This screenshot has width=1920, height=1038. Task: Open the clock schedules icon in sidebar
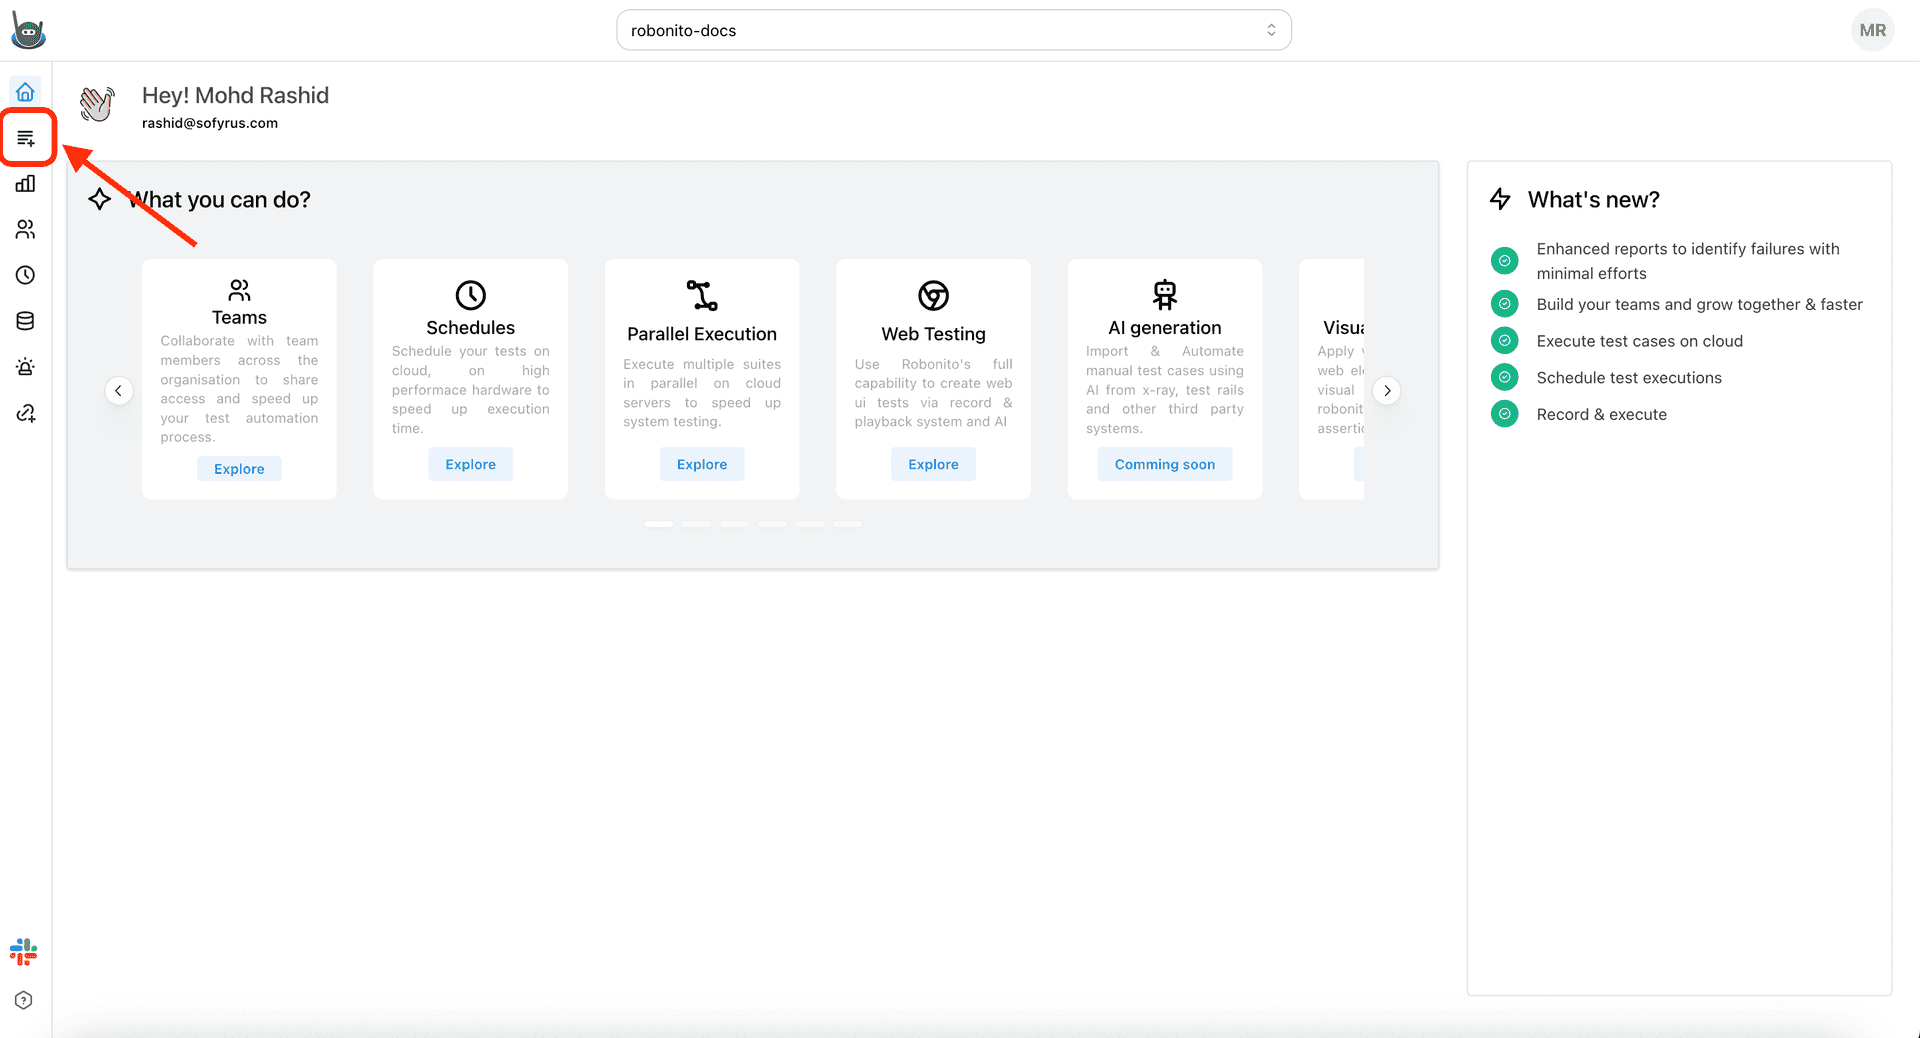pyautogui.click(x=25, y=275)
